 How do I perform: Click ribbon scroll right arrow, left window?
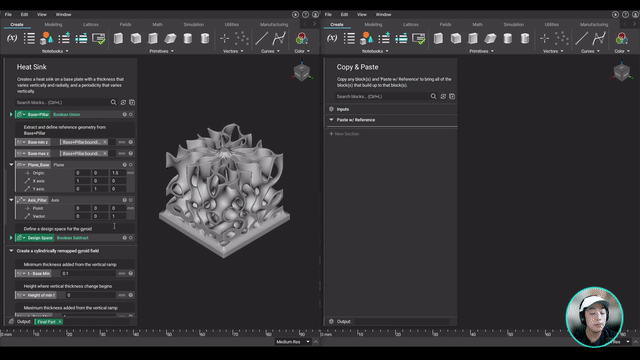314,24
